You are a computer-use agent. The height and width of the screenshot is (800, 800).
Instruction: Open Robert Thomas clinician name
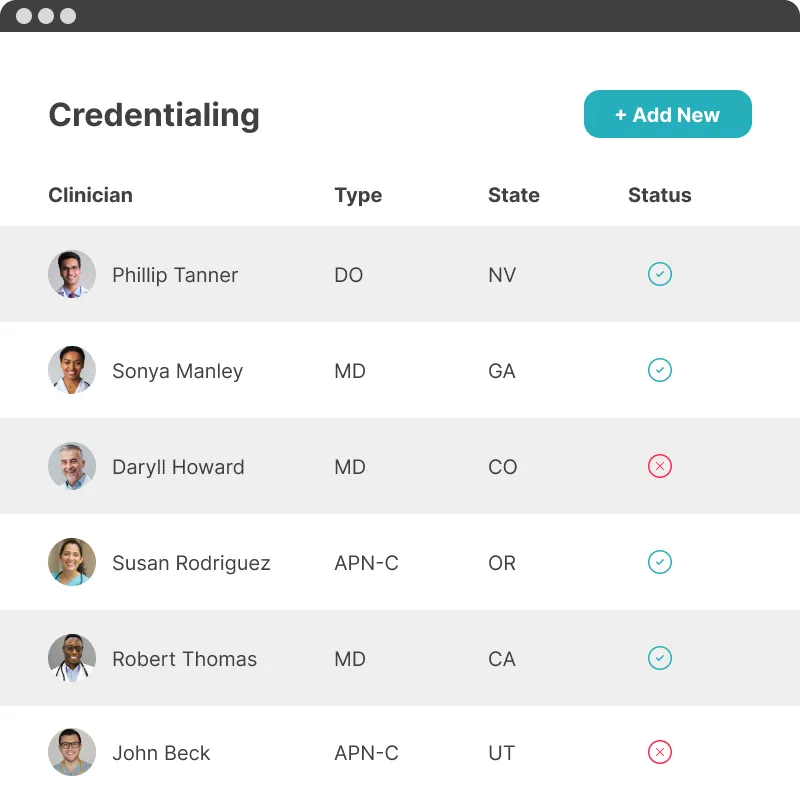[x=184, y=659]
